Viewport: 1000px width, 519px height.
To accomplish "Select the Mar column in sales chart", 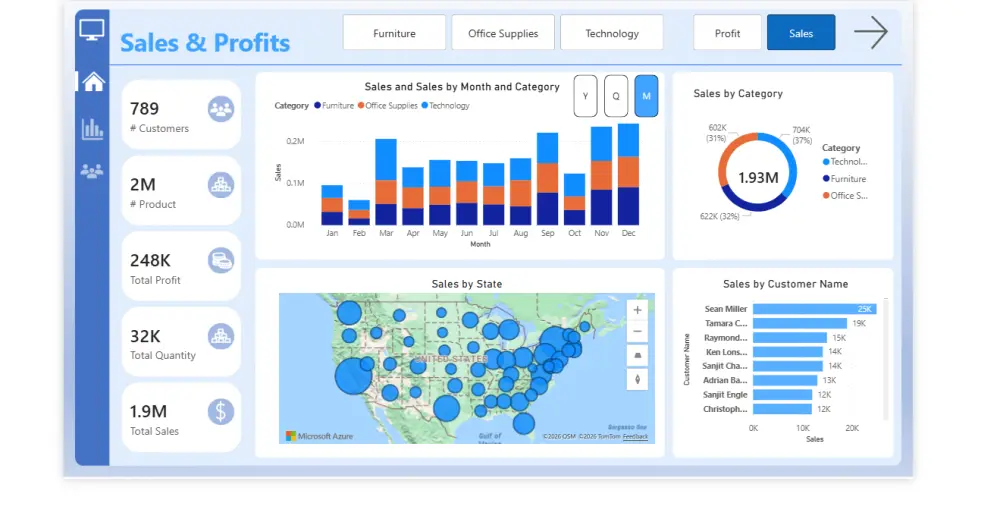I will tap(386, 182).
